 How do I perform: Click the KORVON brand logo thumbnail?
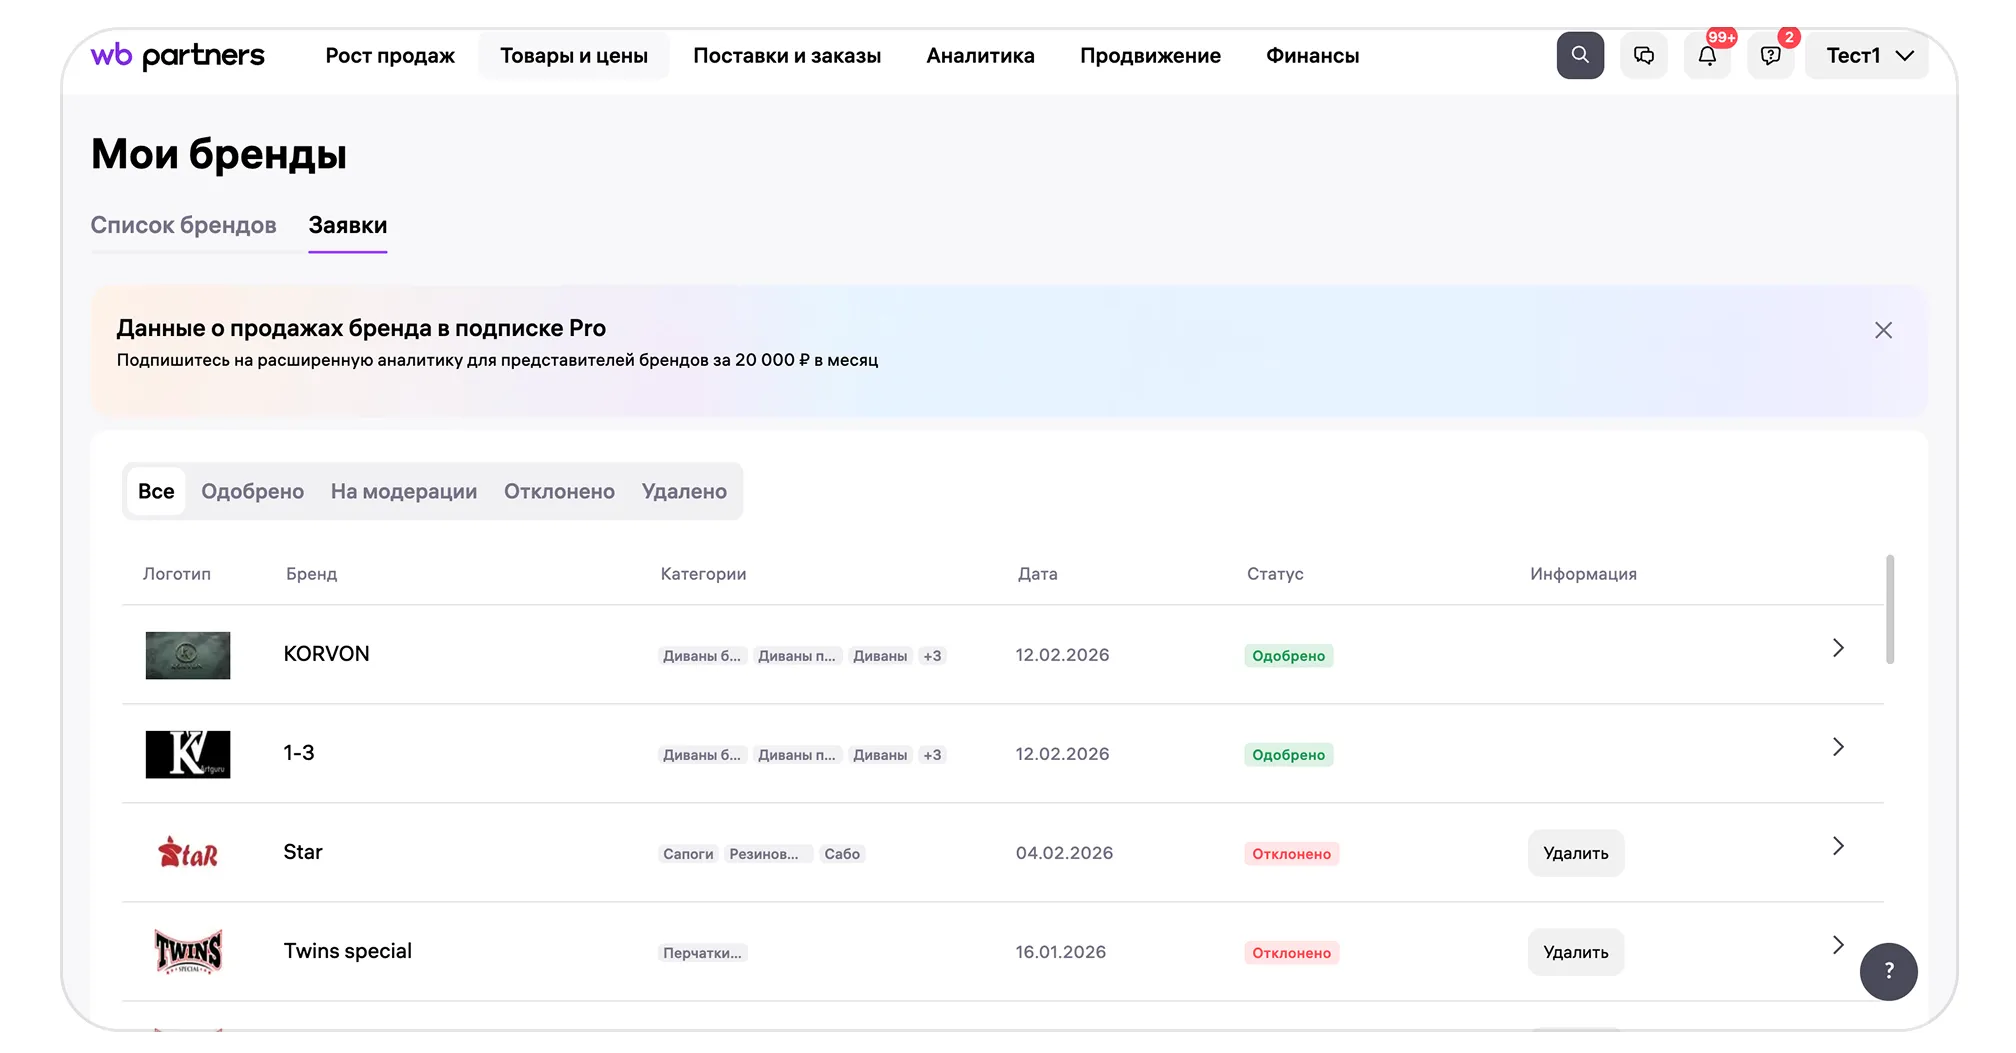click(x=187, y=655)
